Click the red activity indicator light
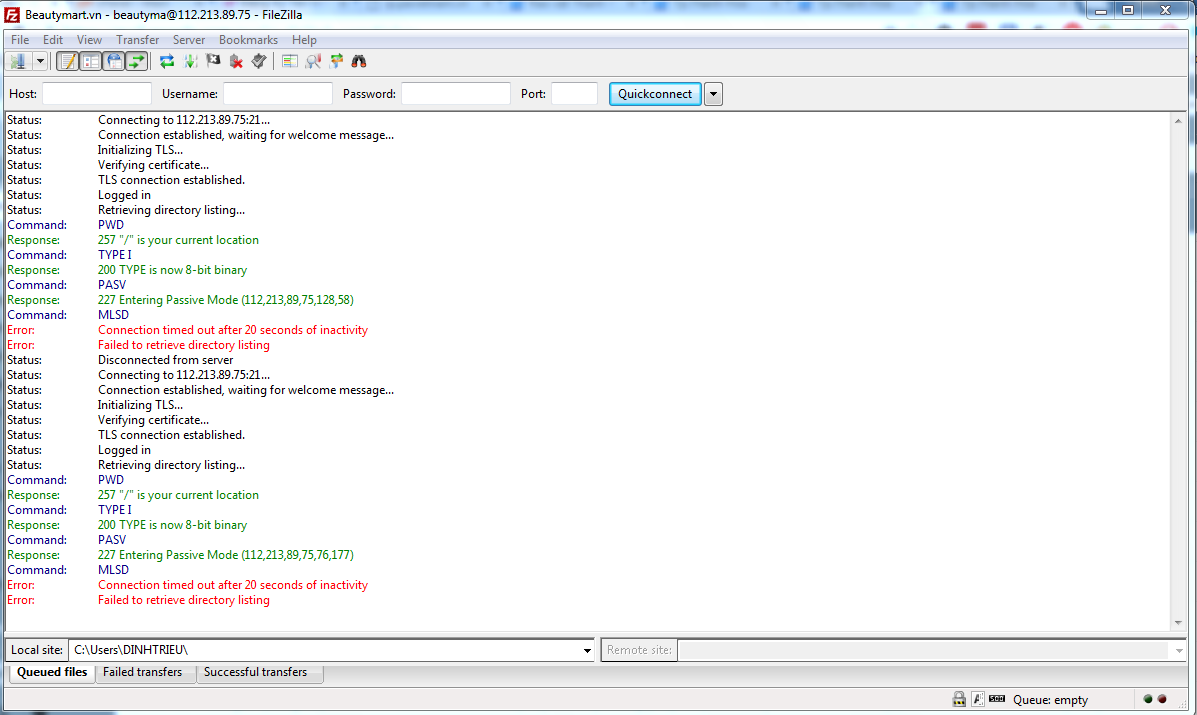The image size is (1197, 715). (1162, 699)
